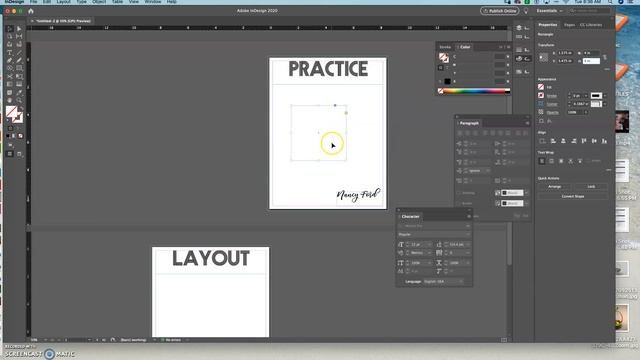Image resolution: width=640 pixels, height=360 pixels.
Task: Open the Layout menu
Action: coord(63,2)
